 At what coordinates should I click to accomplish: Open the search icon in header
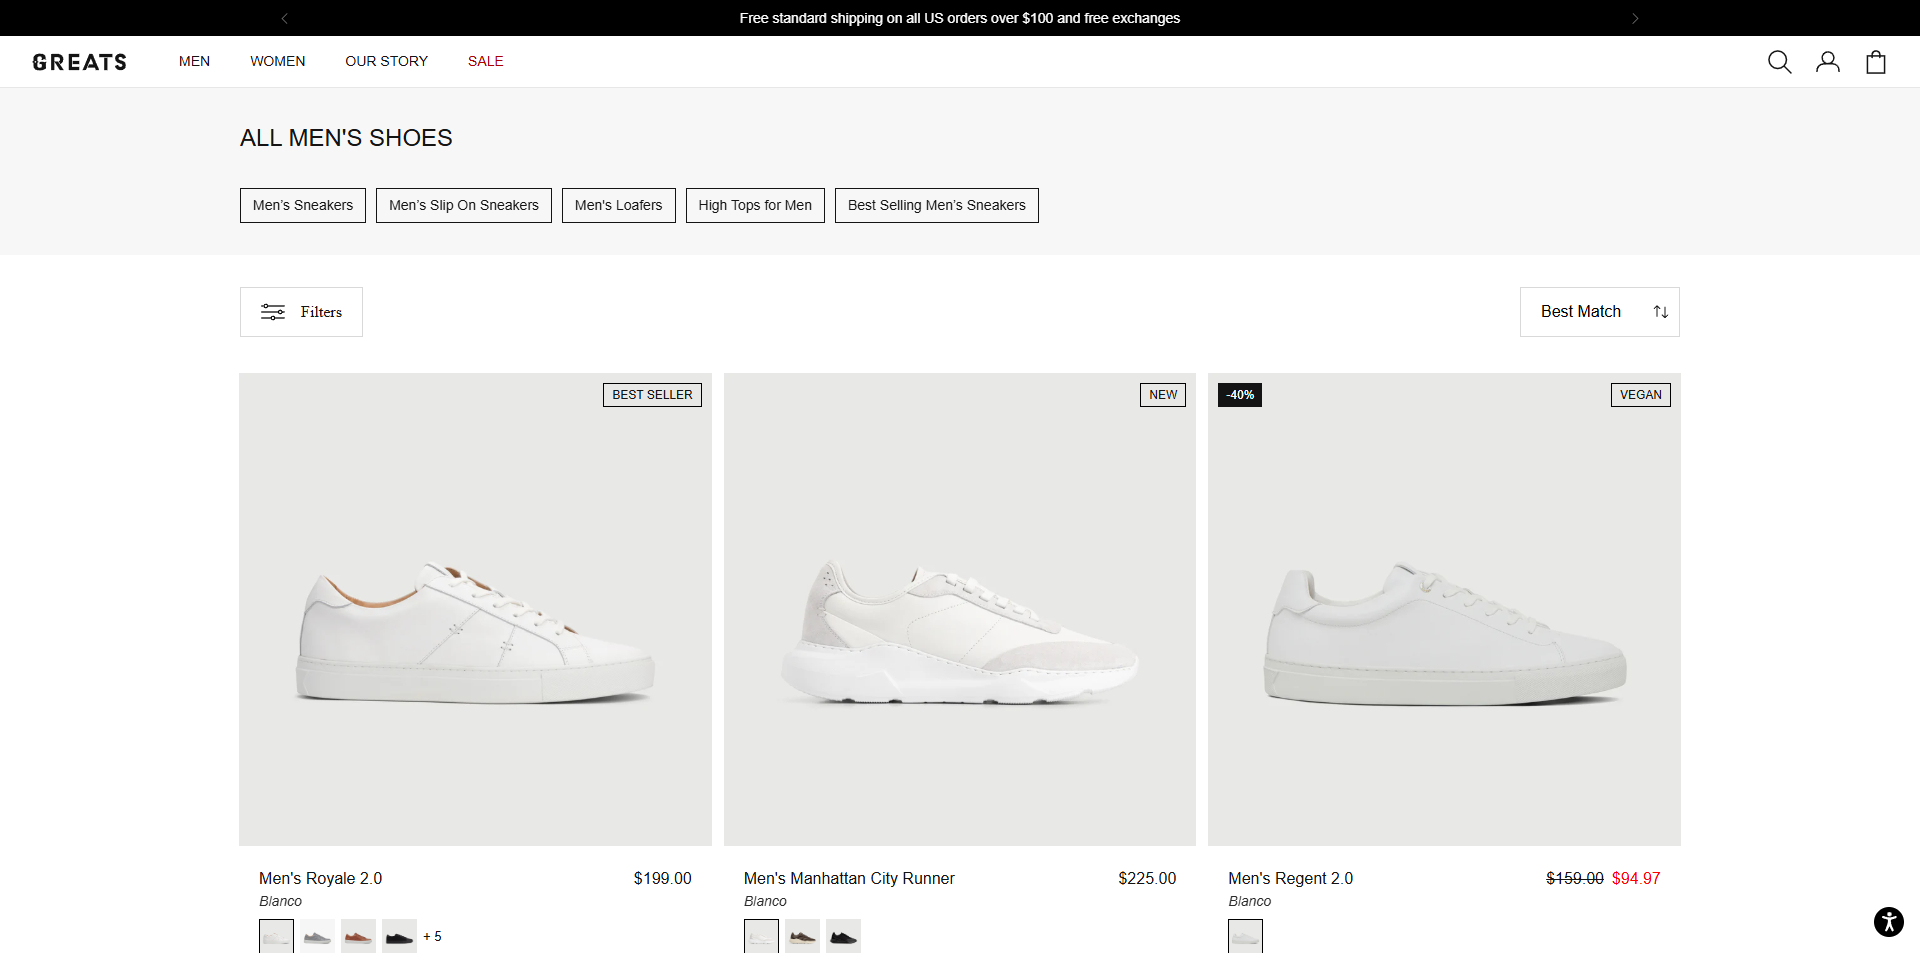coord(1779,62)
